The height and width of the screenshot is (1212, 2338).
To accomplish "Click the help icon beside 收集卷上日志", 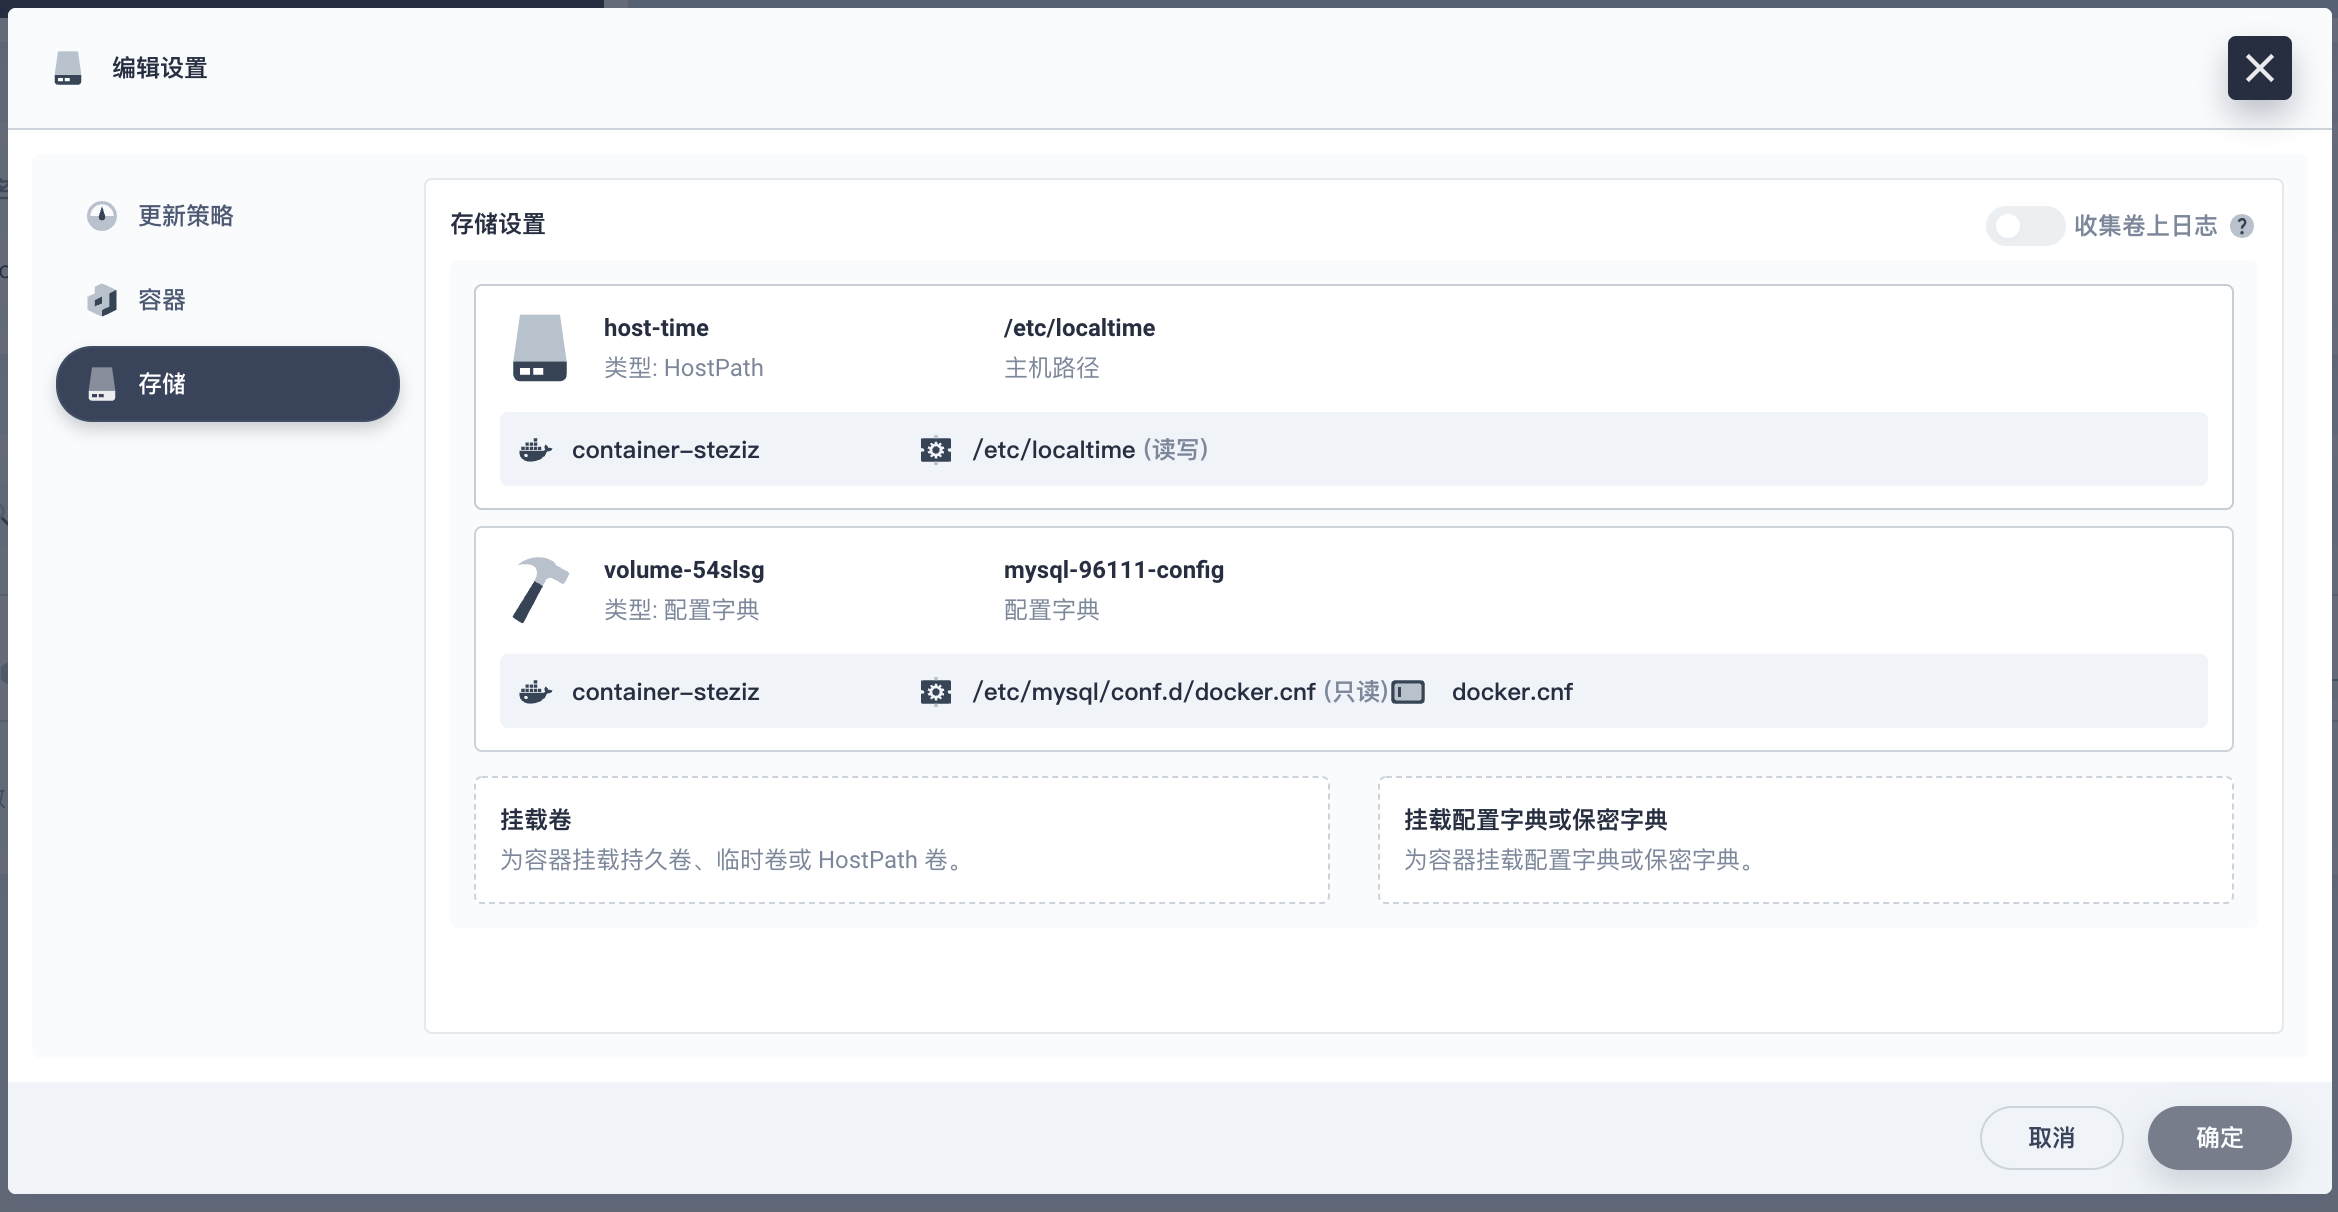I will (x=2242, y=226).
